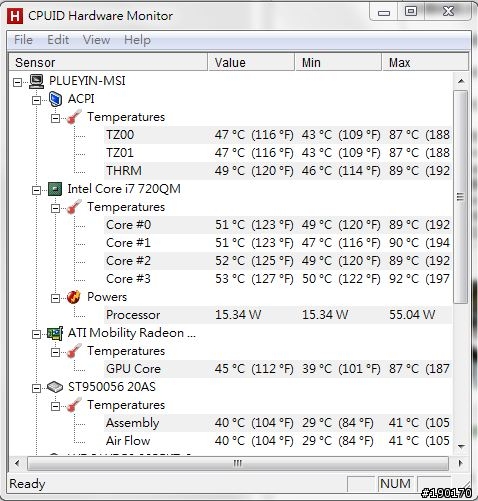The height and width of the screenshot is (501, 478).
Task: Collapse the ACPI node
Action: [x=36, y=100]
